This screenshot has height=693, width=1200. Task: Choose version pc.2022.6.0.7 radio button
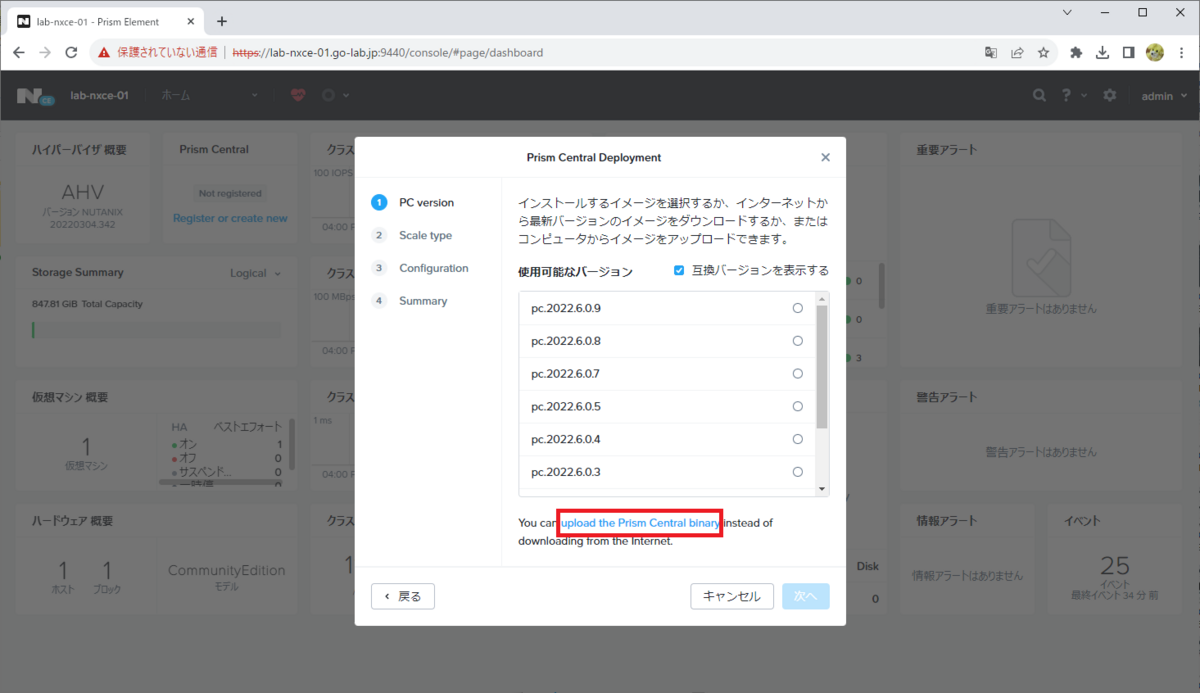(797, 373)
